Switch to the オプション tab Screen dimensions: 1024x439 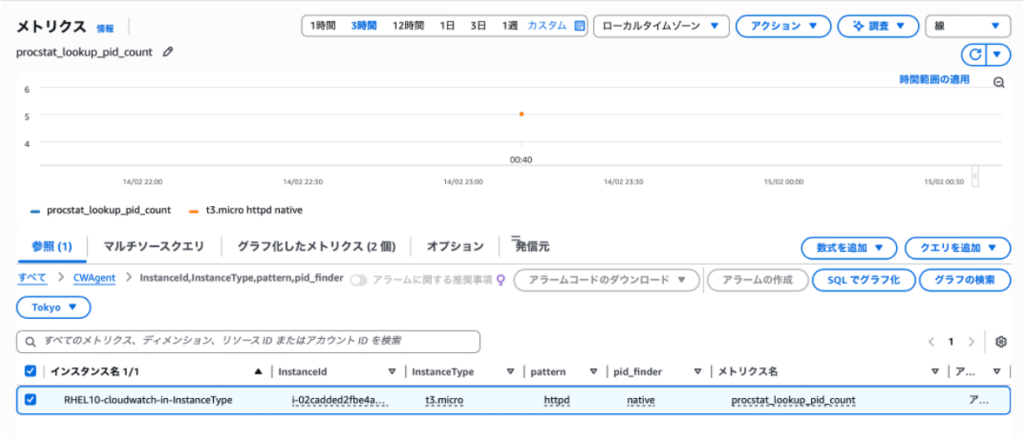455,247
